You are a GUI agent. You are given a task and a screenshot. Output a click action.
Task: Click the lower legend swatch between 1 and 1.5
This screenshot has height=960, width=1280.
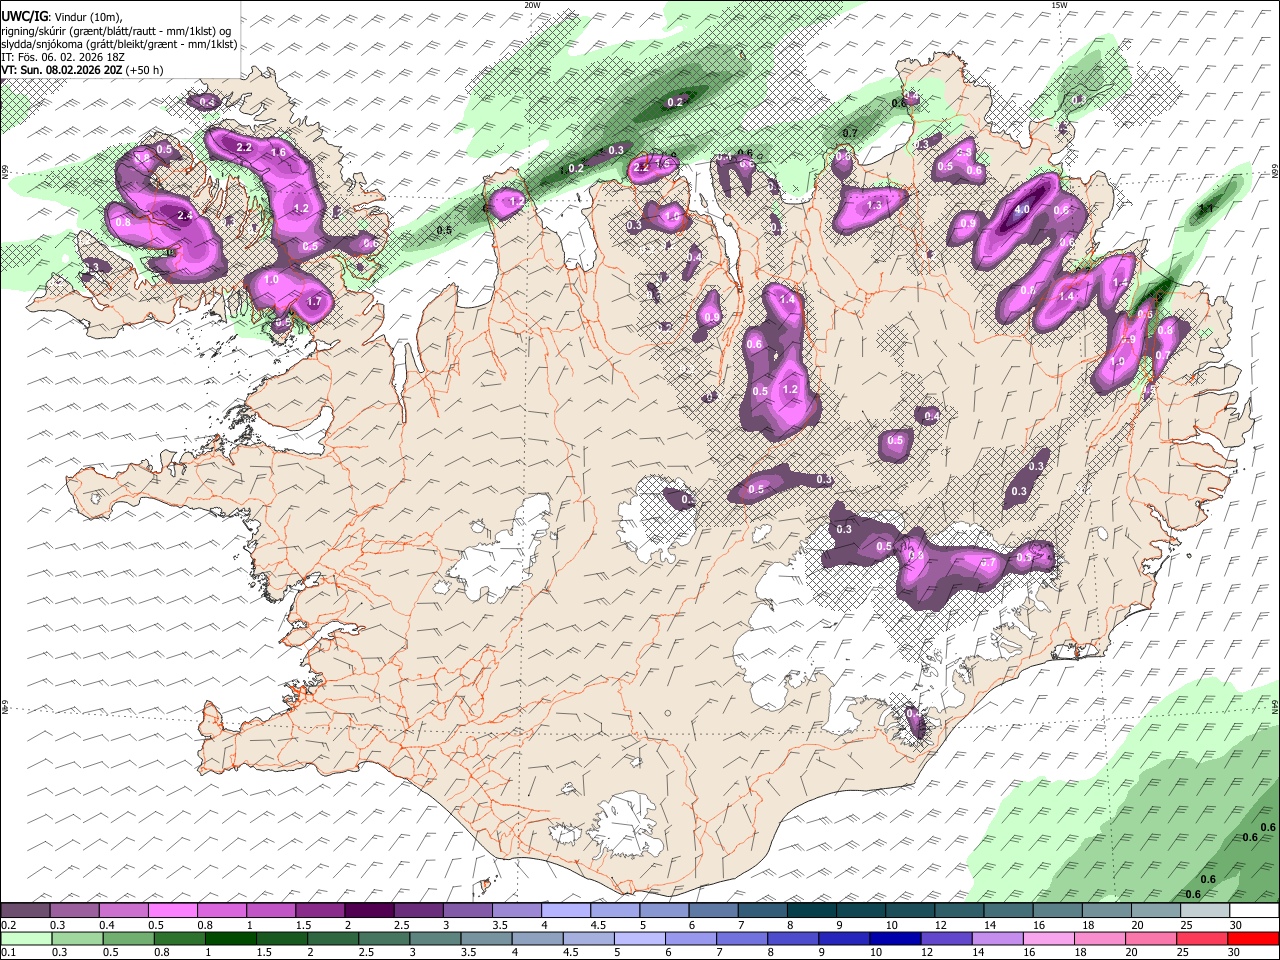click(x=230, y=939)
